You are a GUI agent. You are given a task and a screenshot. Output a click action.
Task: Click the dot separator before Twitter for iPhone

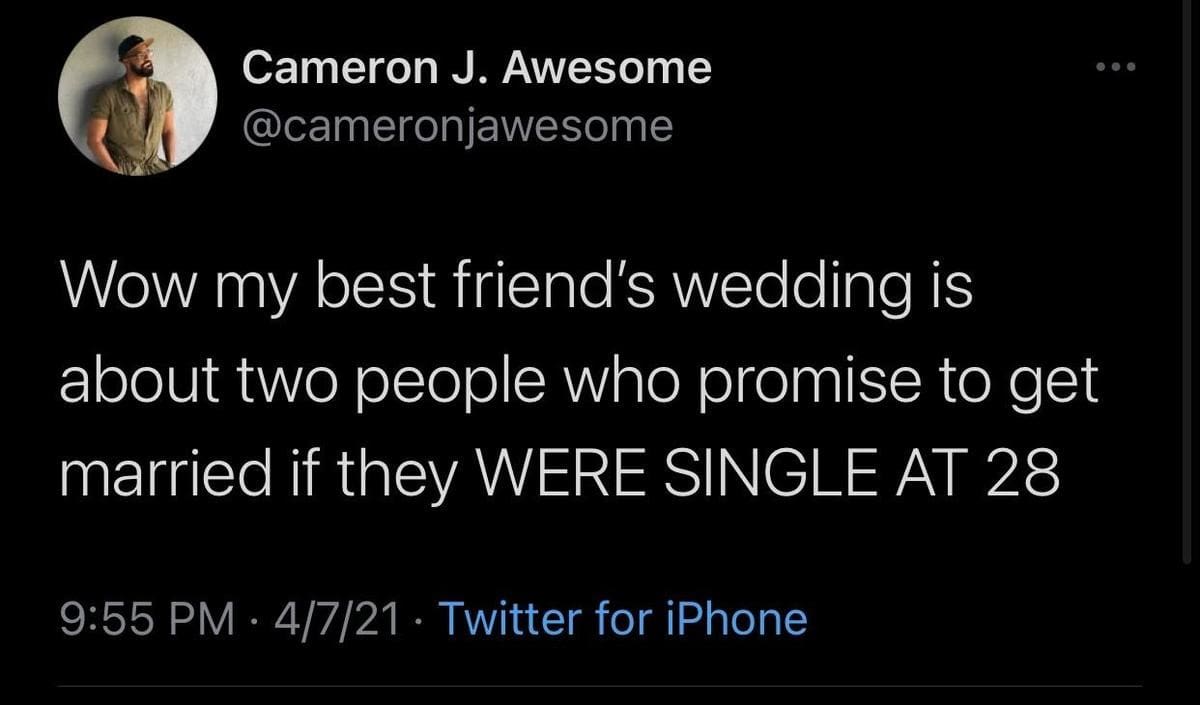[x=416, y=619]
